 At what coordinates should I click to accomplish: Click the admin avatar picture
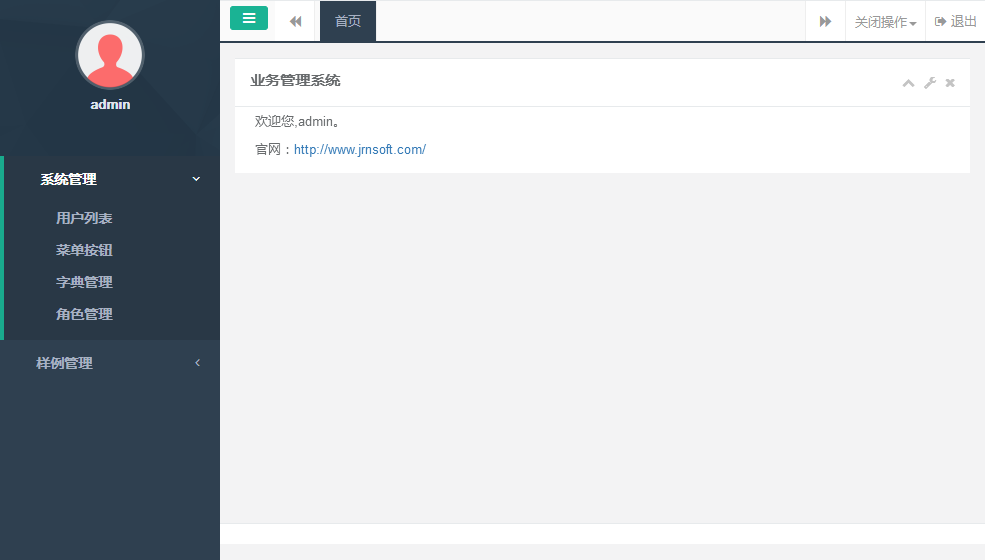[x=110, y=55]
